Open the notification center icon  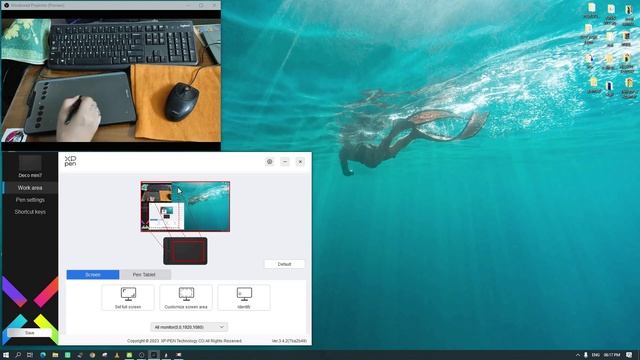tap(629, 355)
